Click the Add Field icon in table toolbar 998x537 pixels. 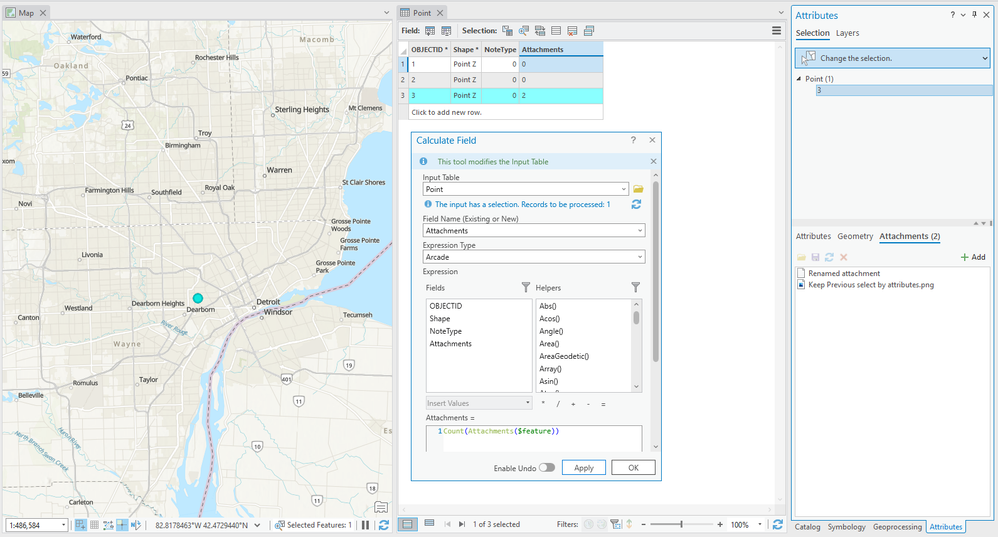(x=430, y=31)
